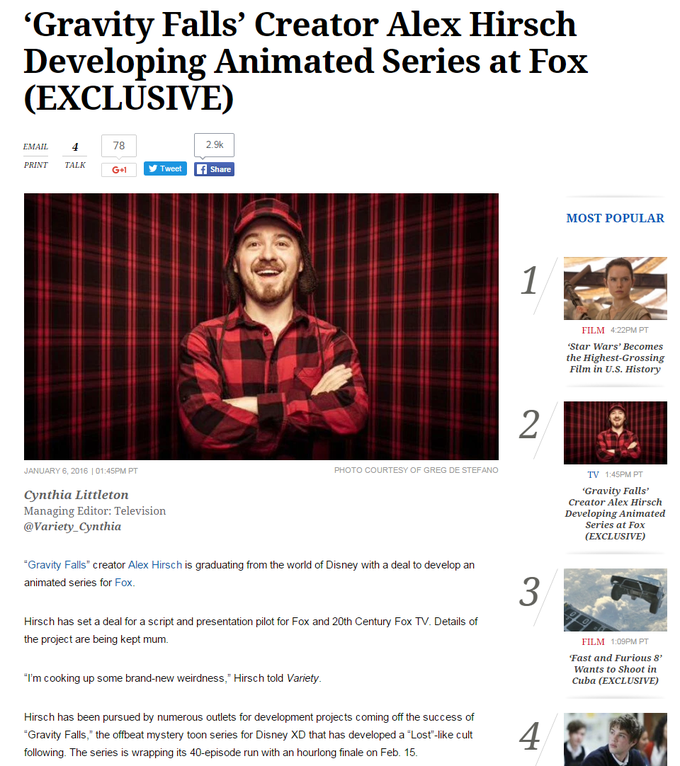The width and height of the screenshot is (680, 766).
Task: Open the 78 Google plus count bubble
Action: [119, 146]
